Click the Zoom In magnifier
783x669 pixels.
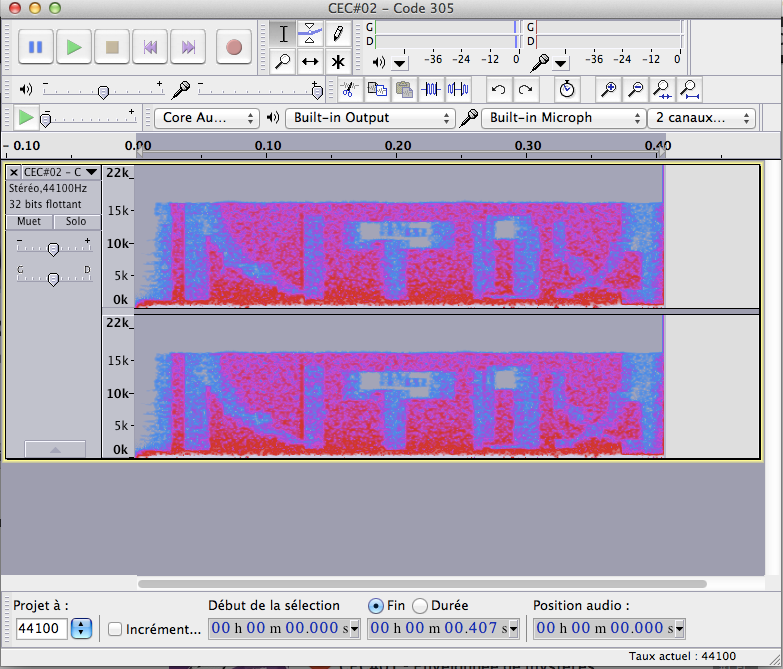609,90
